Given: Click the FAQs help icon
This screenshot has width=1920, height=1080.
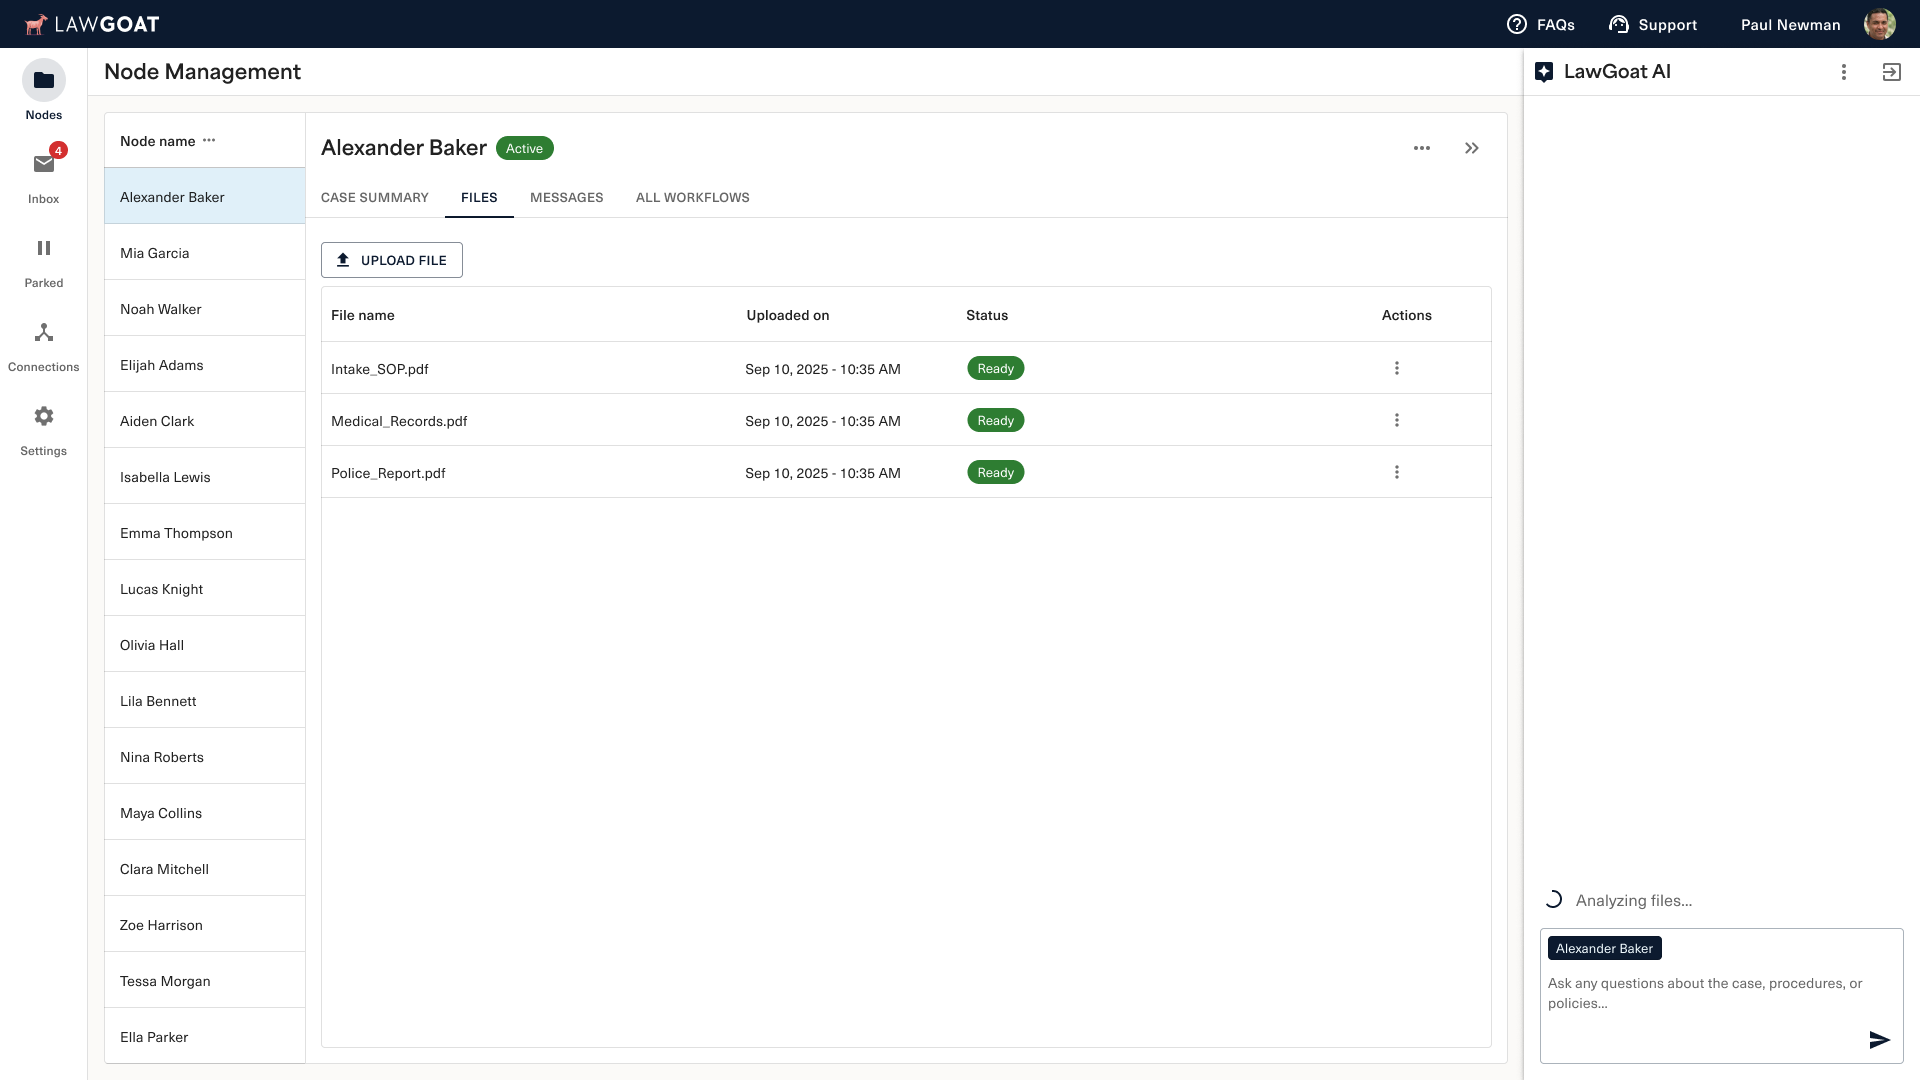Looking at the screenshot, I should (x=1516, y=24).
